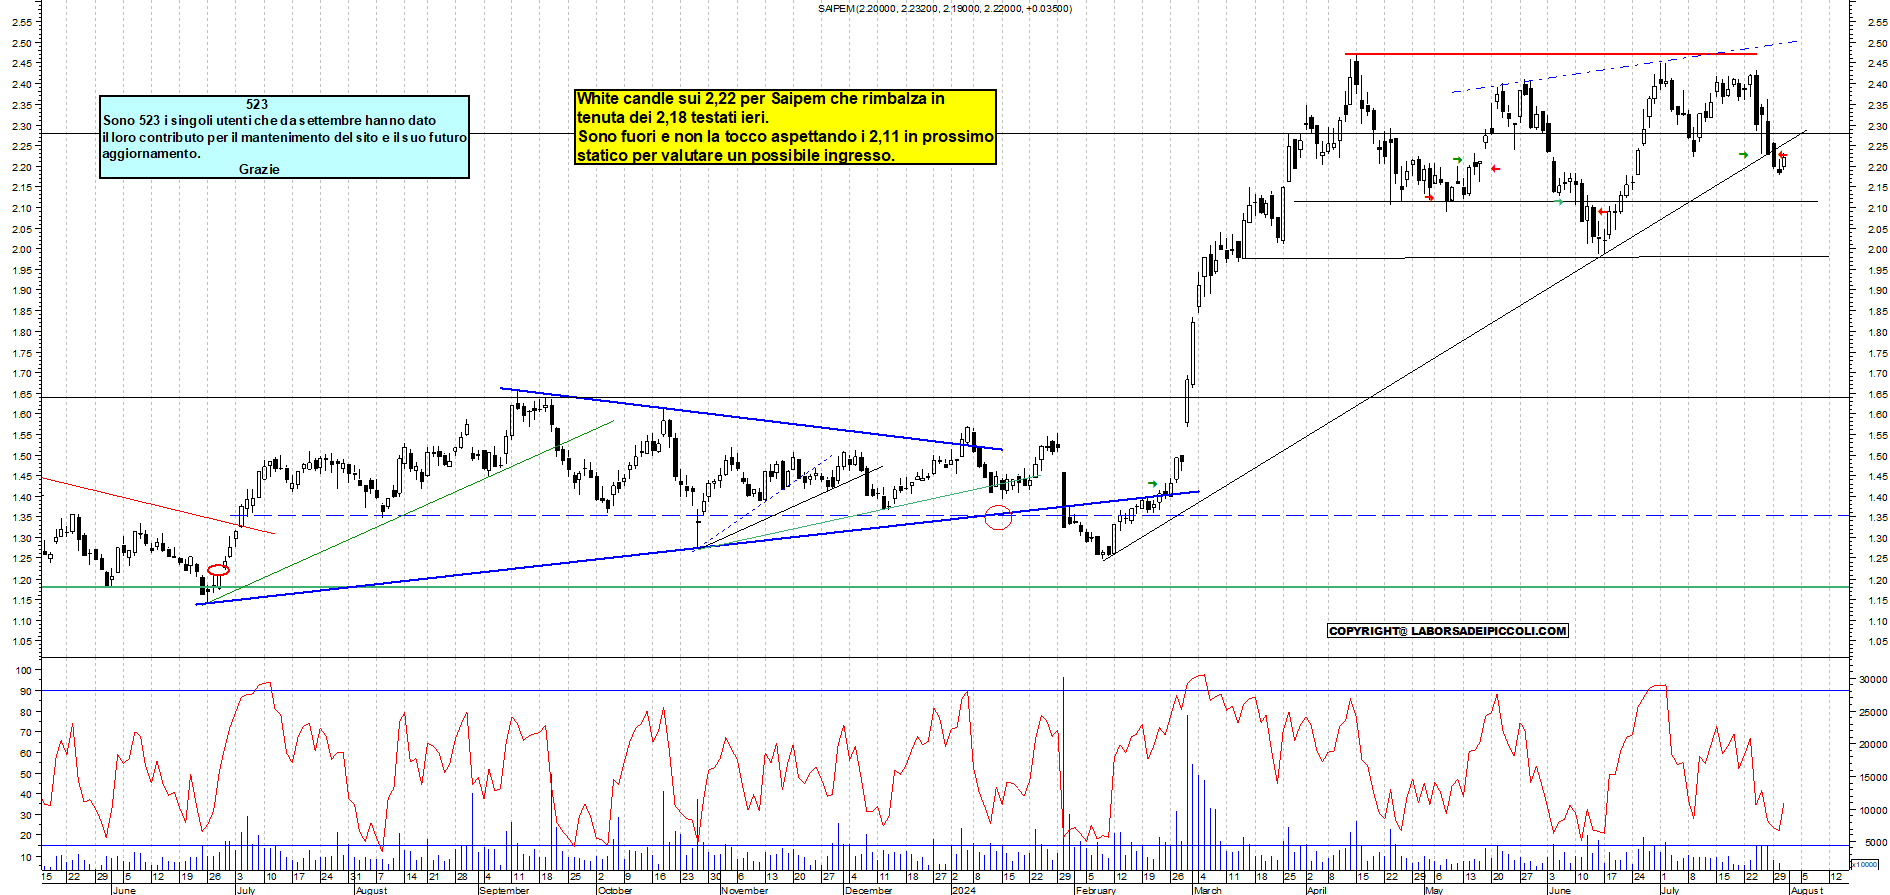Image resolution: width=1890 pixels, height=895 pixels.
Task: Click the 'x10000' volume scale label
Action: tap(1865, 864)
